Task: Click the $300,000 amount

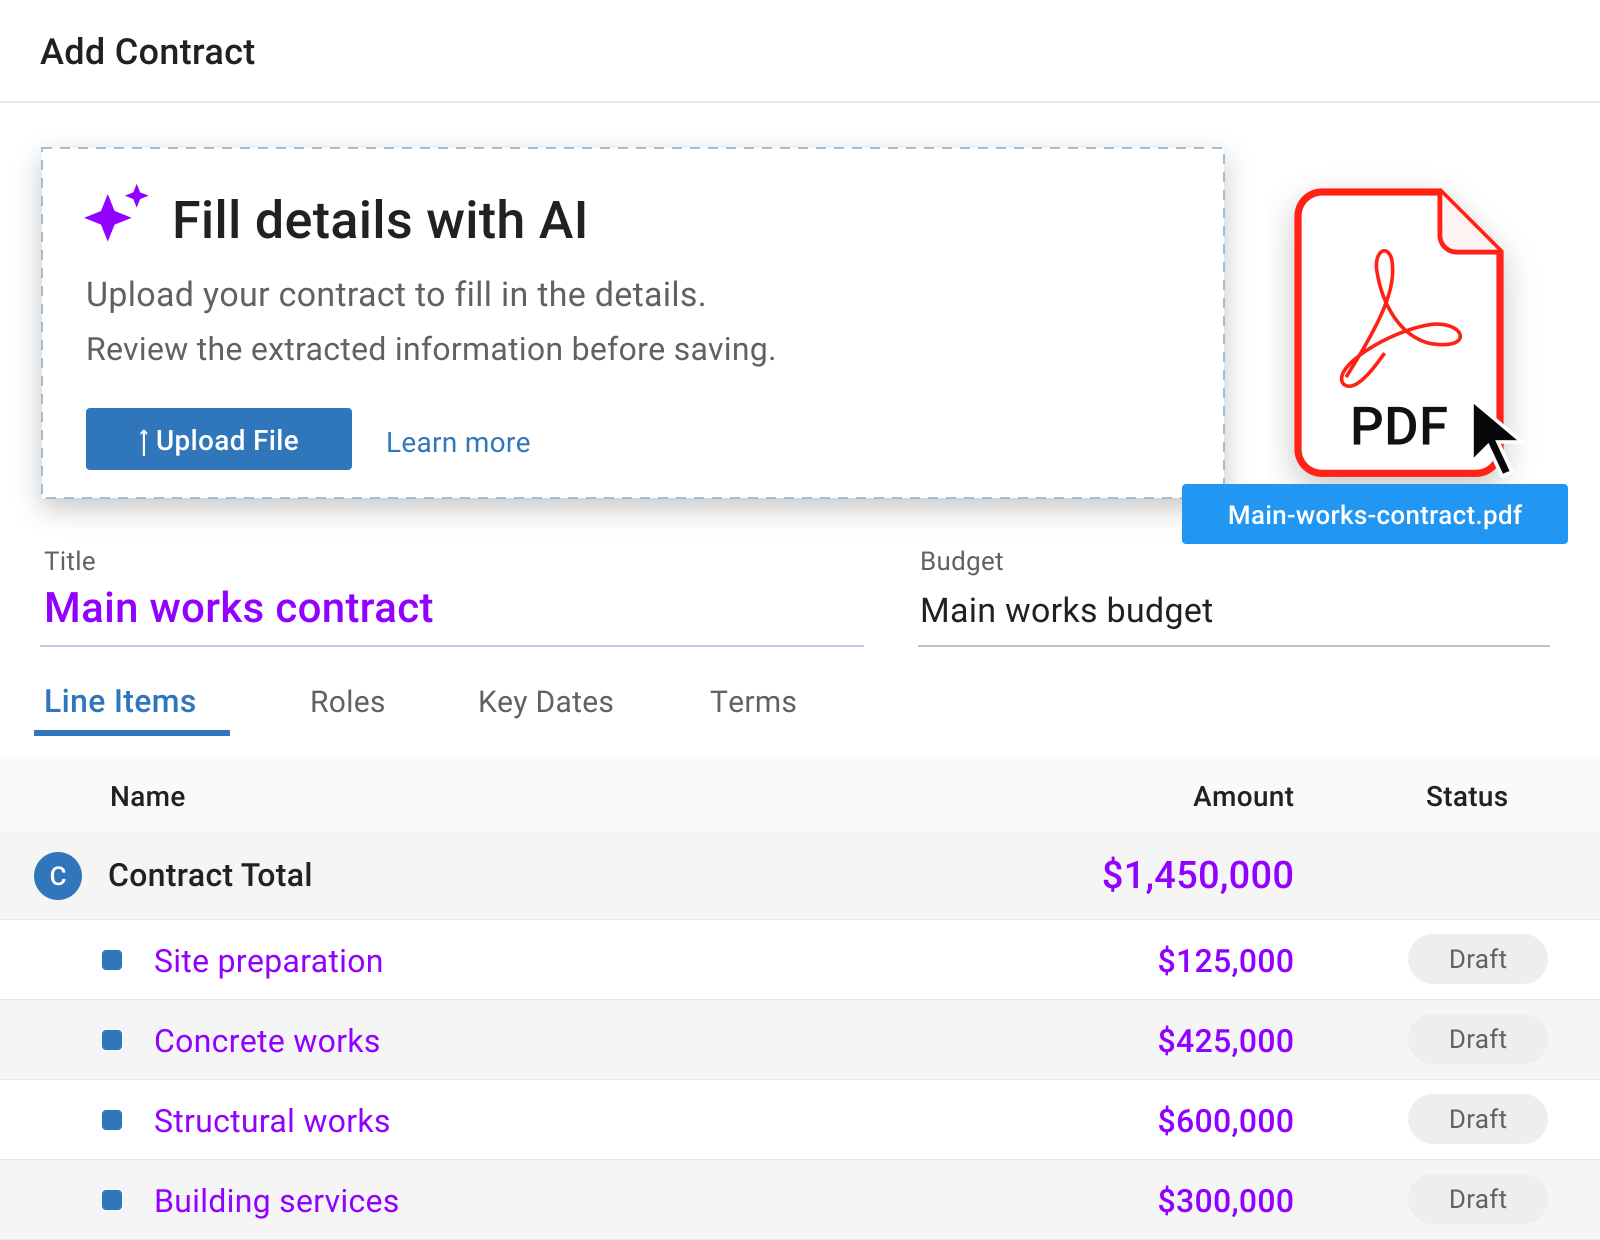Action: point(1225,1201)
